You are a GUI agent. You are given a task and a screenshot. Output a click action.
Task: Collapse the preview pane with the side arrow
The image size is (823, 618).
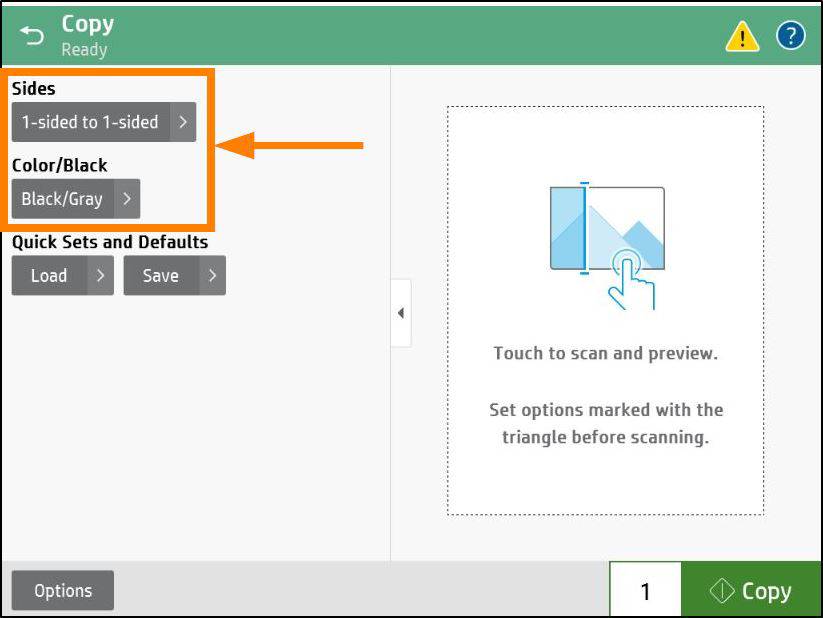(x=401, y=313)
